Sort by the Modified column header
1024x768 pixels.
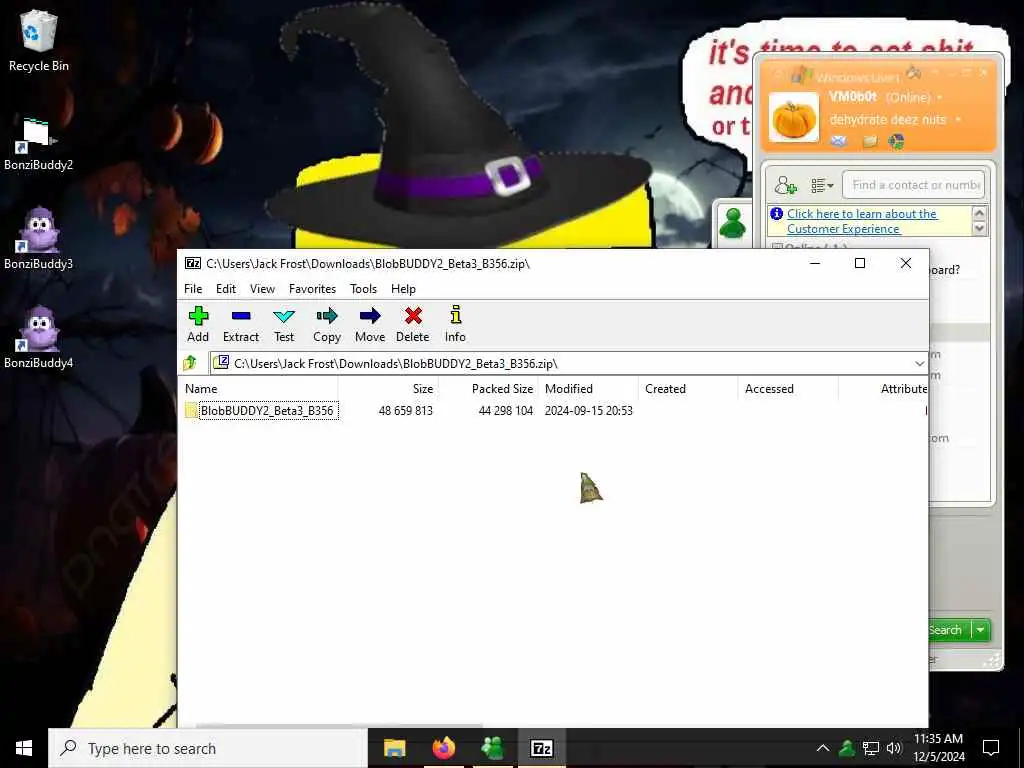[x=588, y=389]
